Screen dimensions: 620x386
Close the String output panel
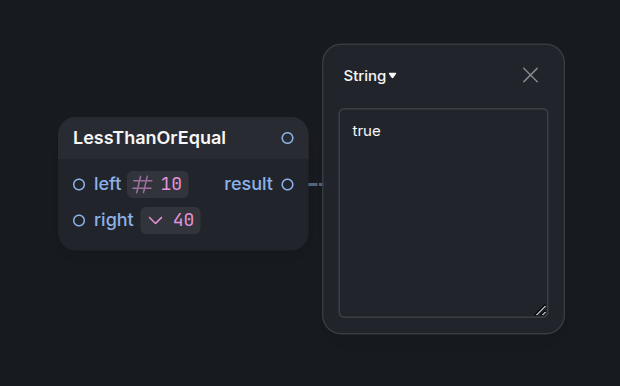tap(530, 75)
